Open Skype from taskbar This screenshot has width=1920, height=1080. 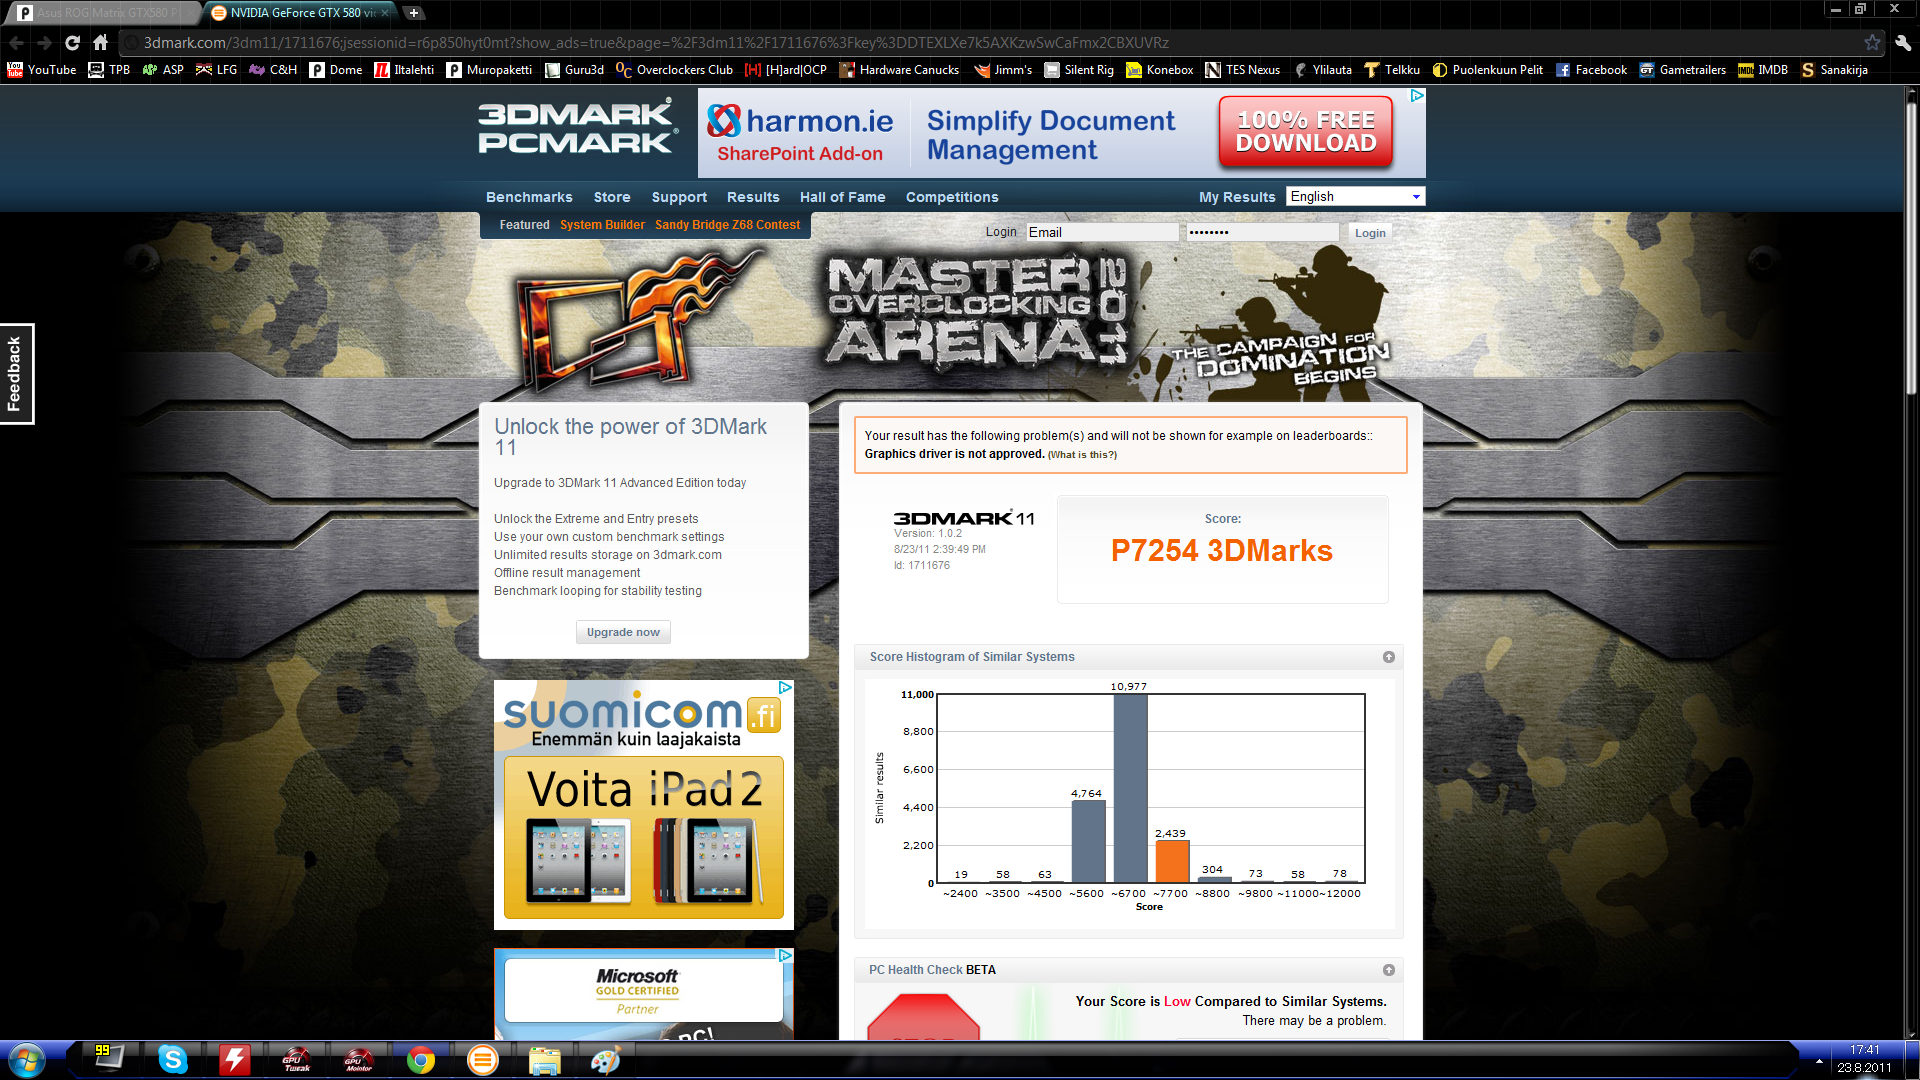[173, 1060]
